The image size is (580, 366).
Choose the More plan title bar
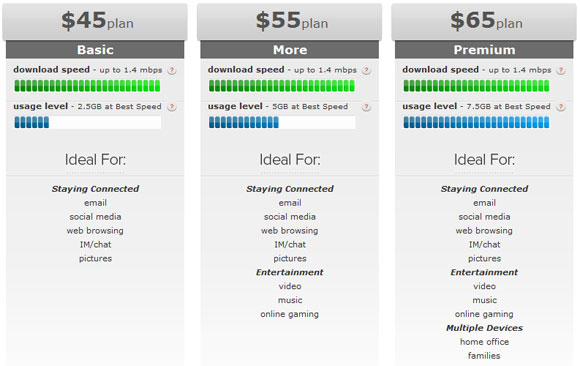(x=290, y=50)
